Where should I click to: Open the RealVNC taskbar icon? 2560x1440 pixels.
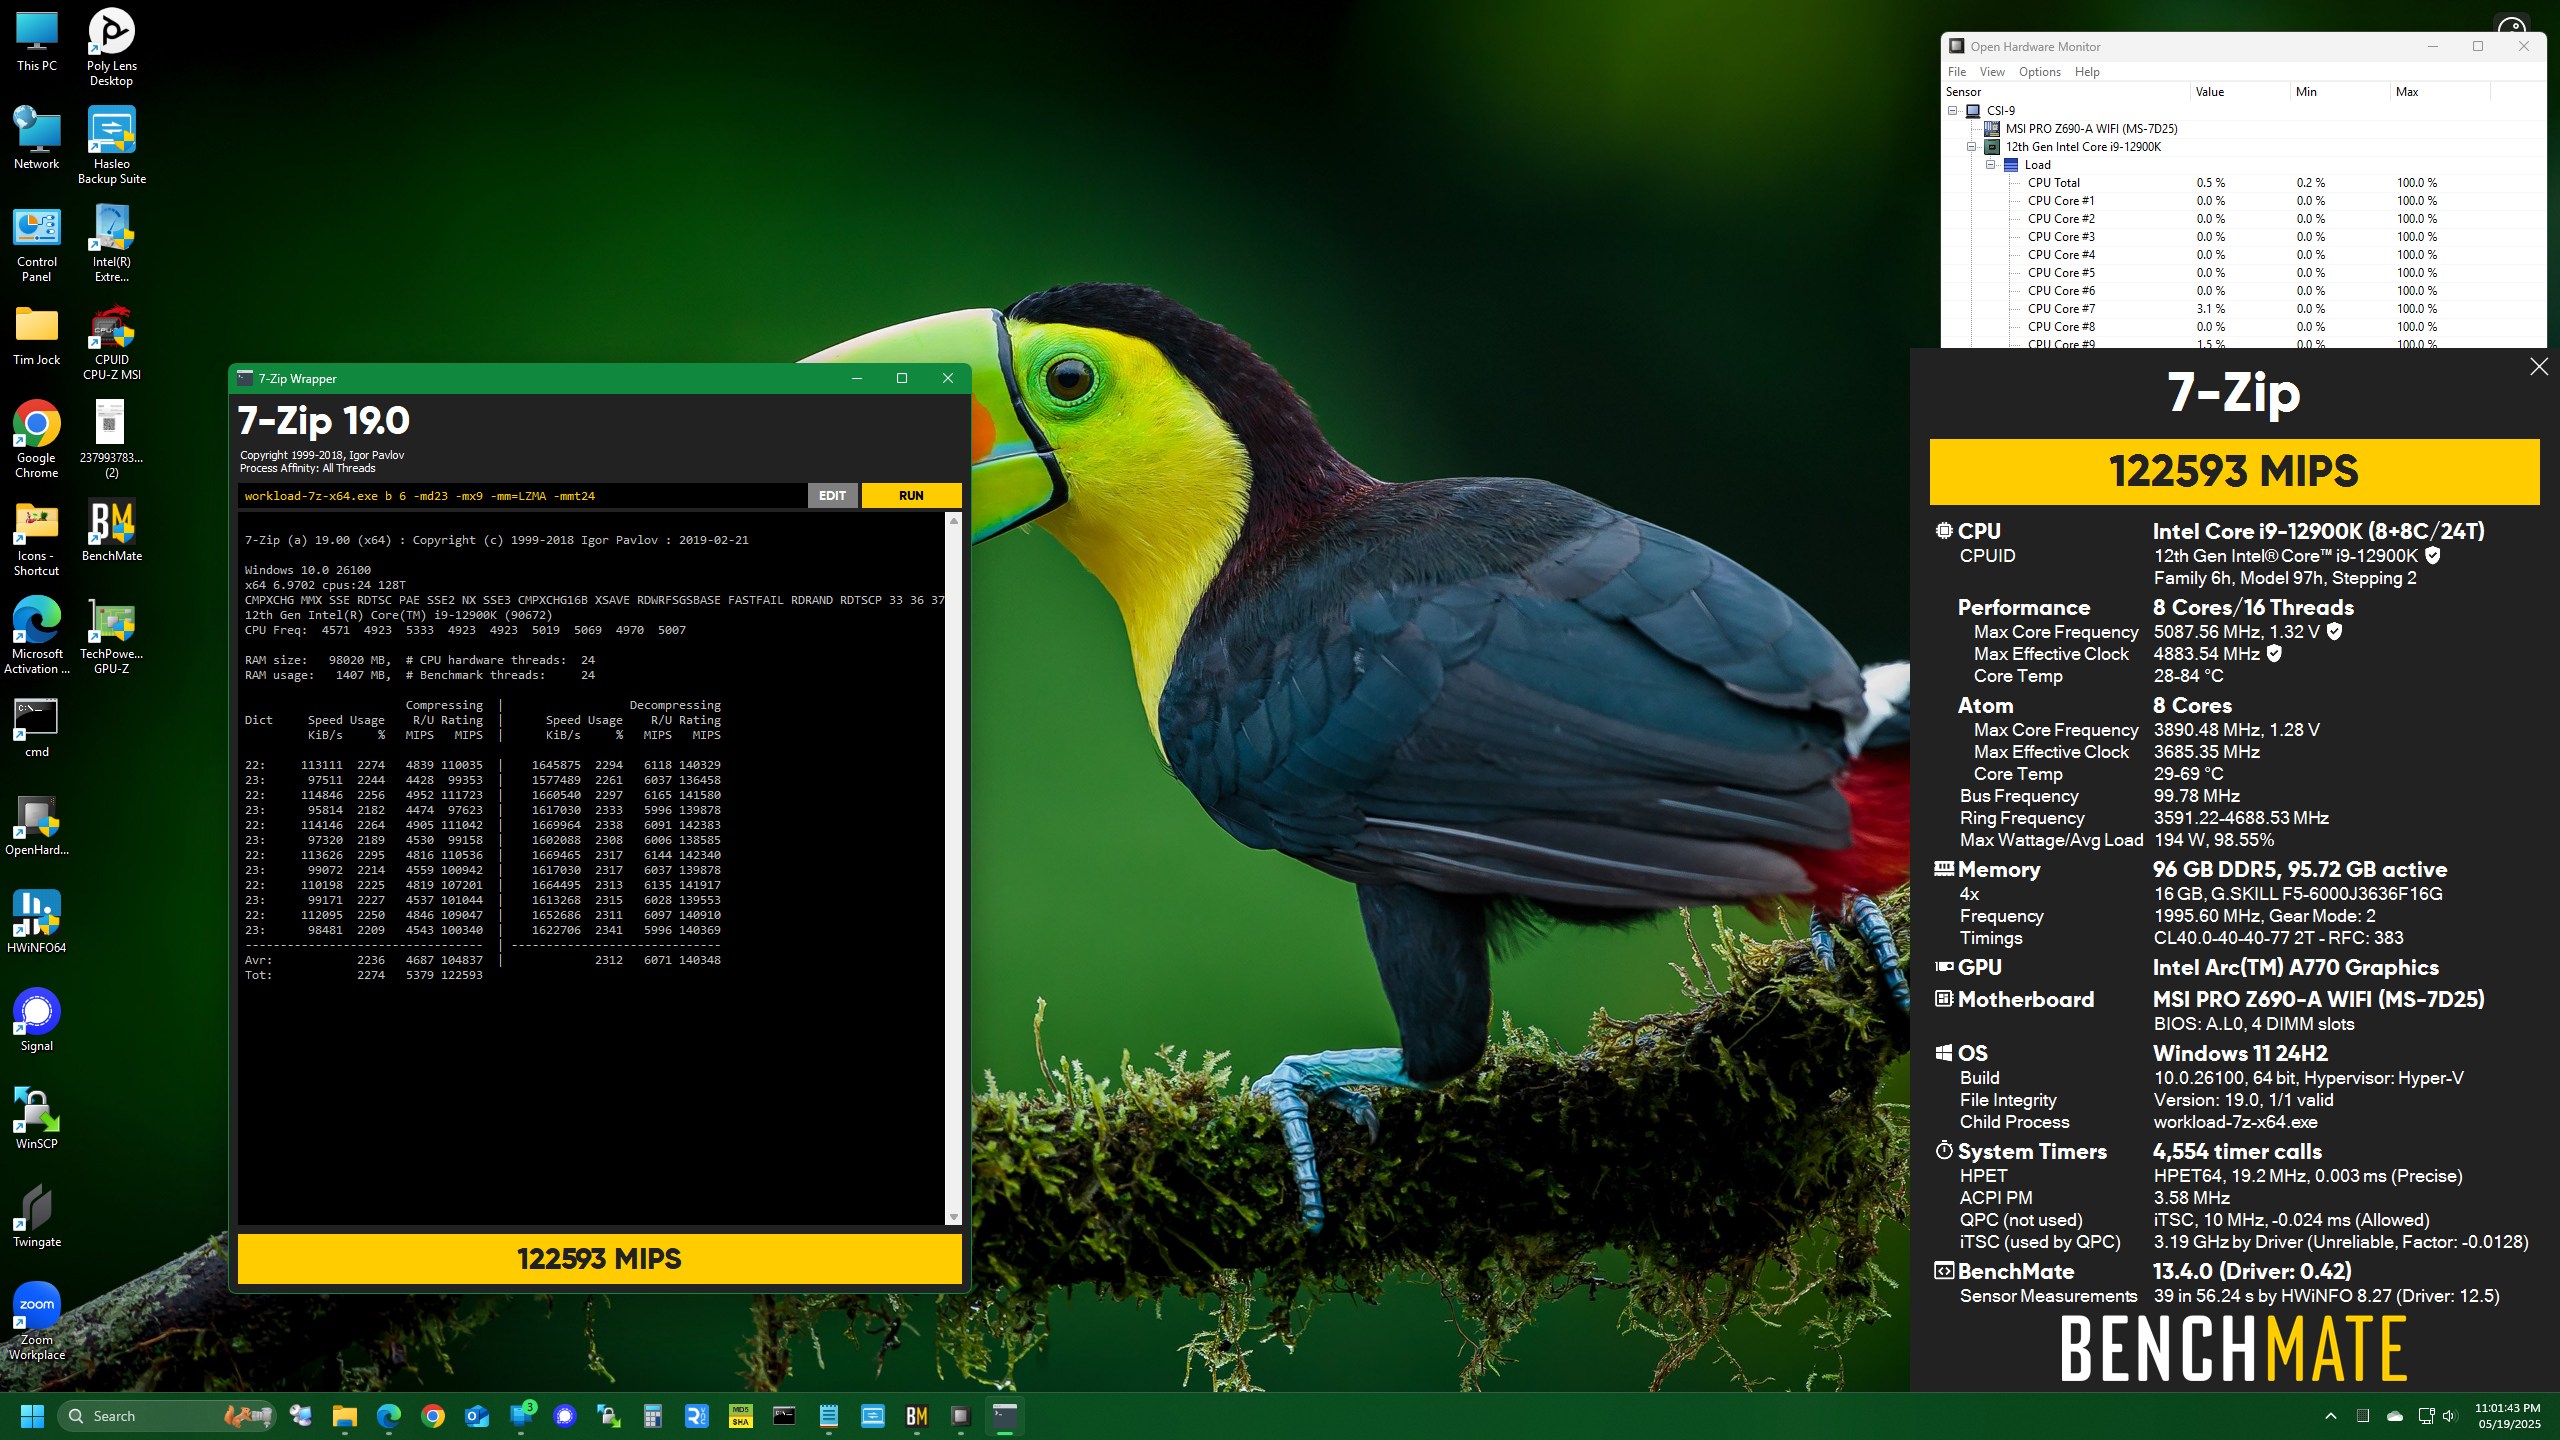coord(697,1416)
